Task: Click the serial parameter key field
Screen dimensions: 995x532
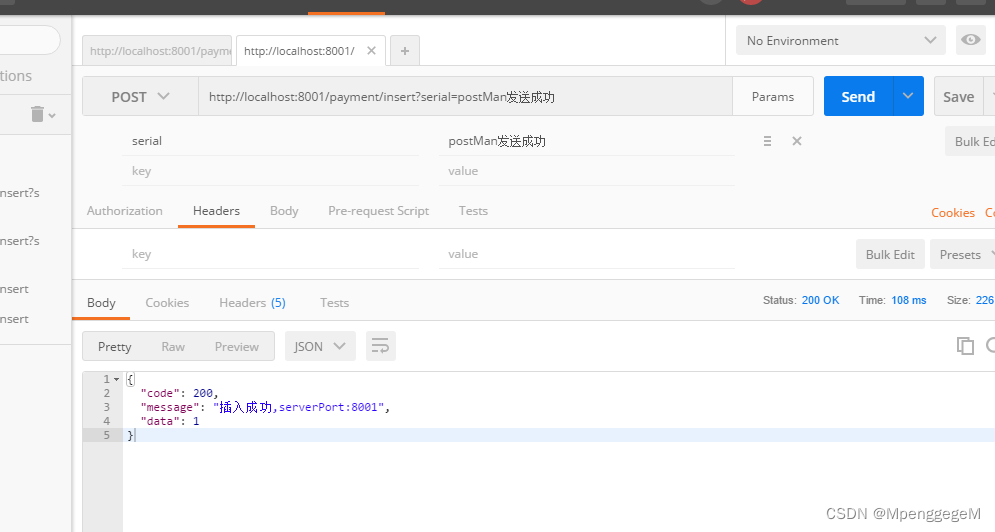Action: point(270,141)
